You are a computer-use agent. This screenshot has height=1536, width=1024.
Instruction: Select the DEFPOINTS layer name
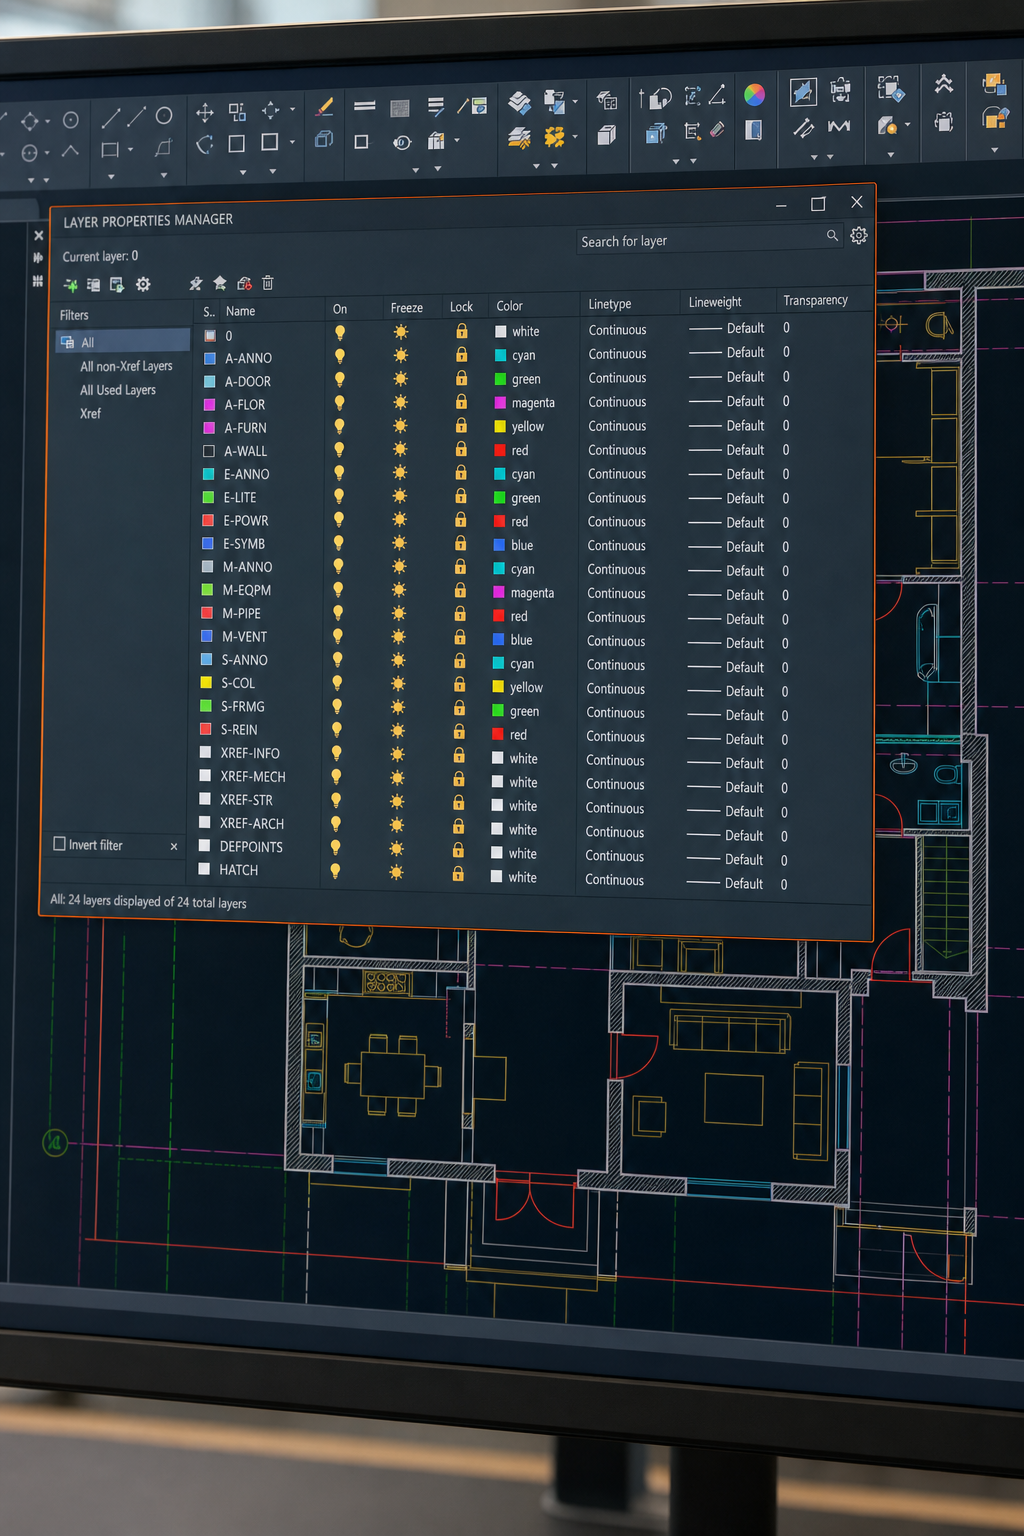pos(251,847)
